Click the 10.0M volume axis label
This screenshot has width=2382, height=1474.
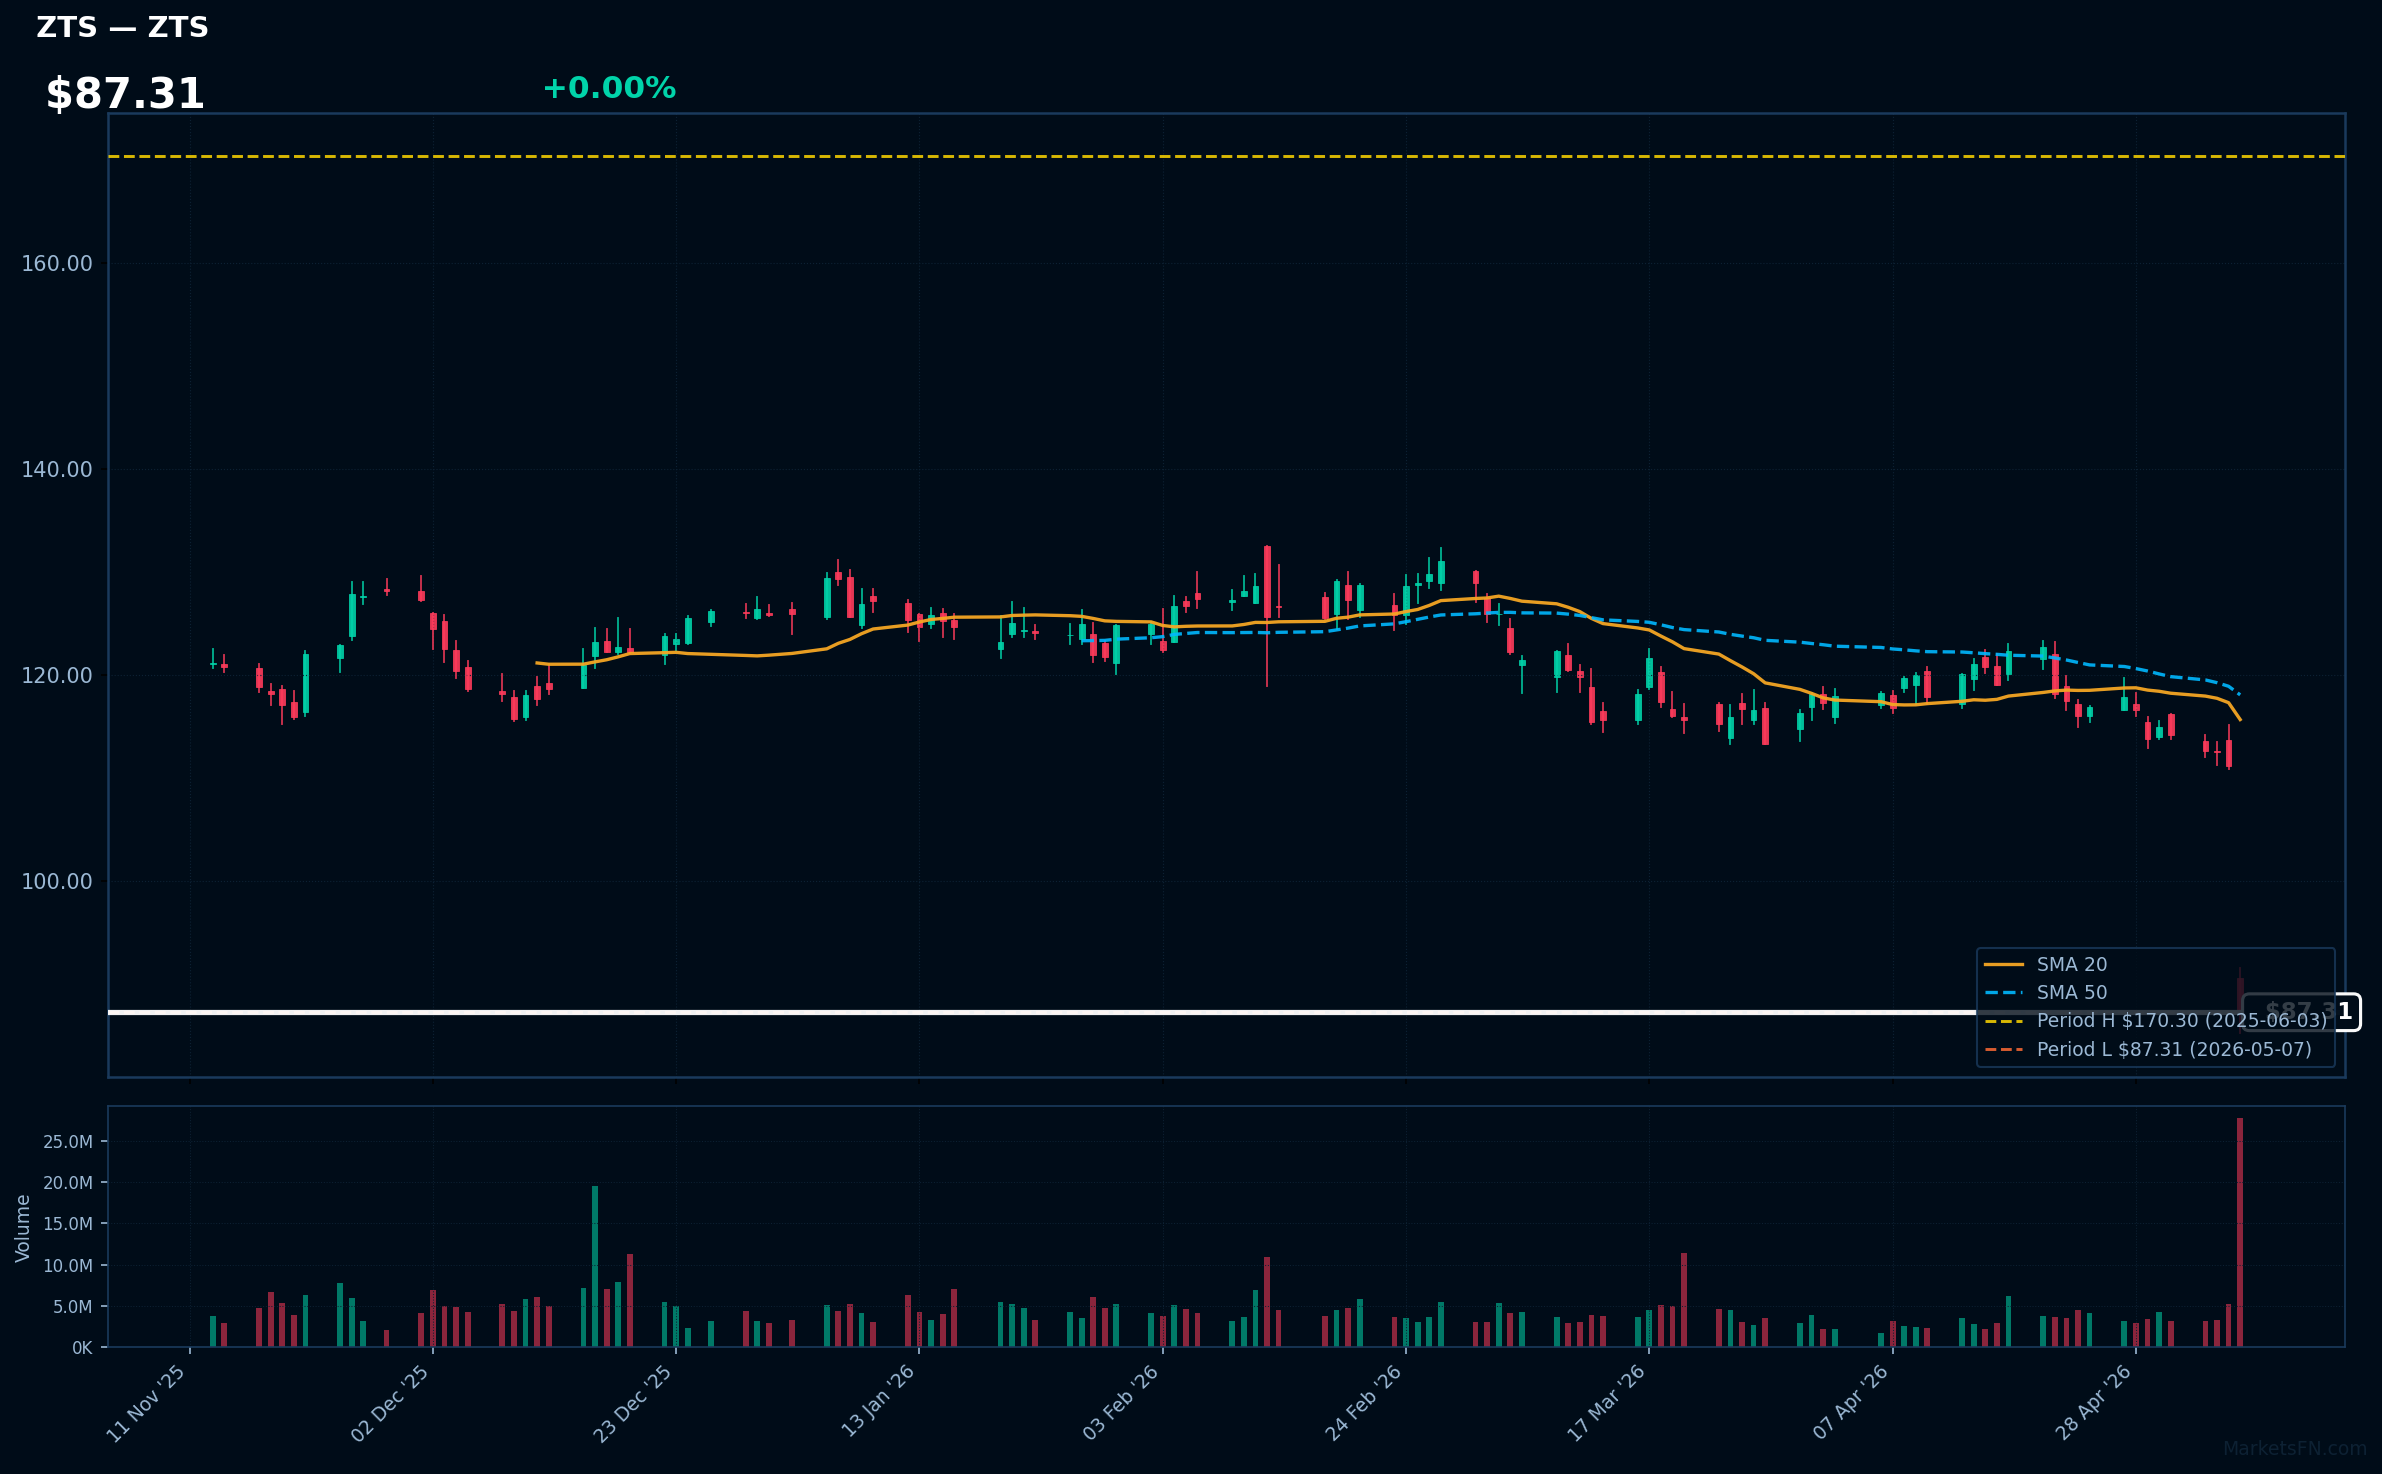pyautogui.click(x=68, y=1265)
